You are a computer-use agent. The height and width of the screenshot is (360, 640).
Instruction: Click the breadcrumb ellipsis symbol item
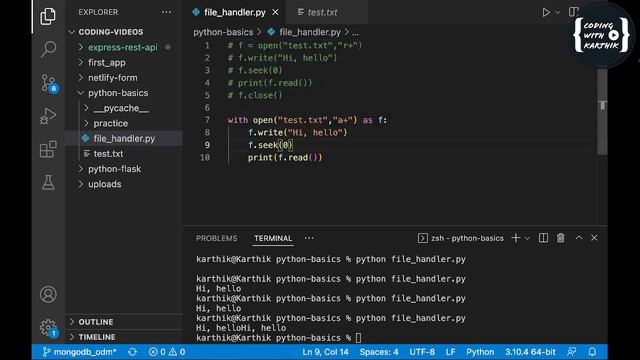click(x=356, y=32)
